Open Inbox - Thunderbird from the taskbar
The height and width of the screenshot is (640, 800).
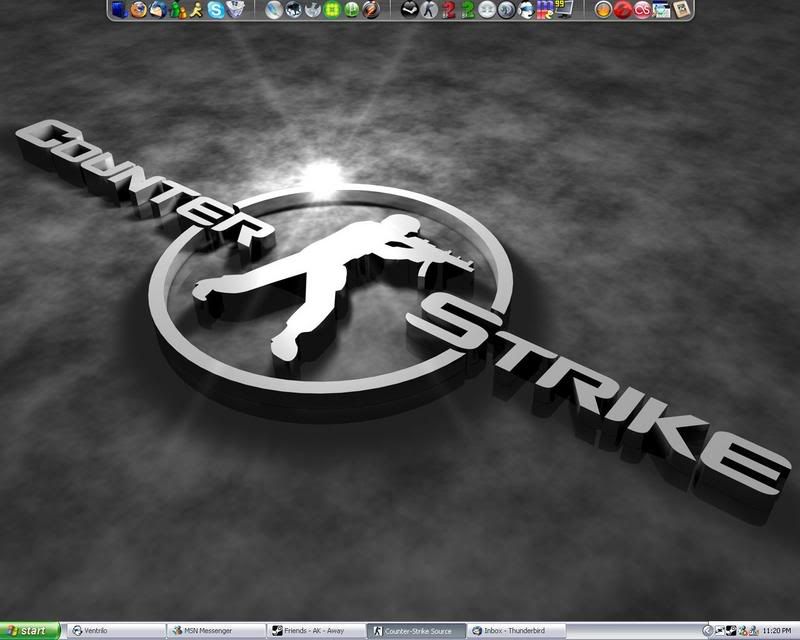pyautogui.click(x=516, y=631)
